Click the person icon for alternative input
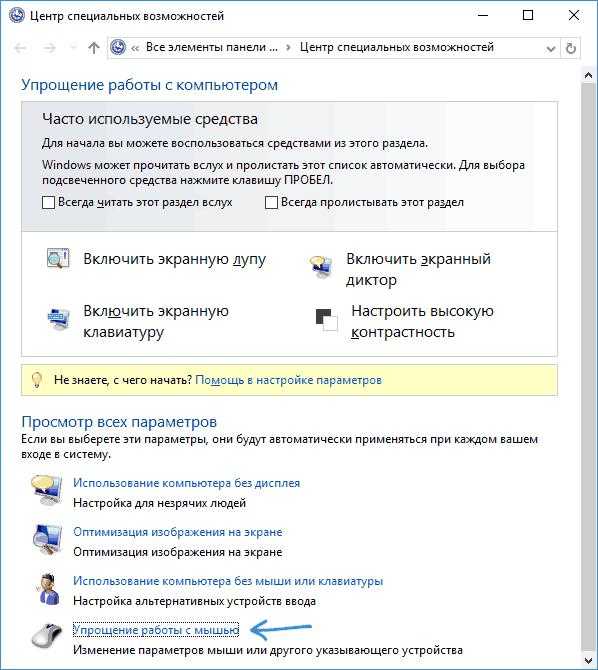 48,589
